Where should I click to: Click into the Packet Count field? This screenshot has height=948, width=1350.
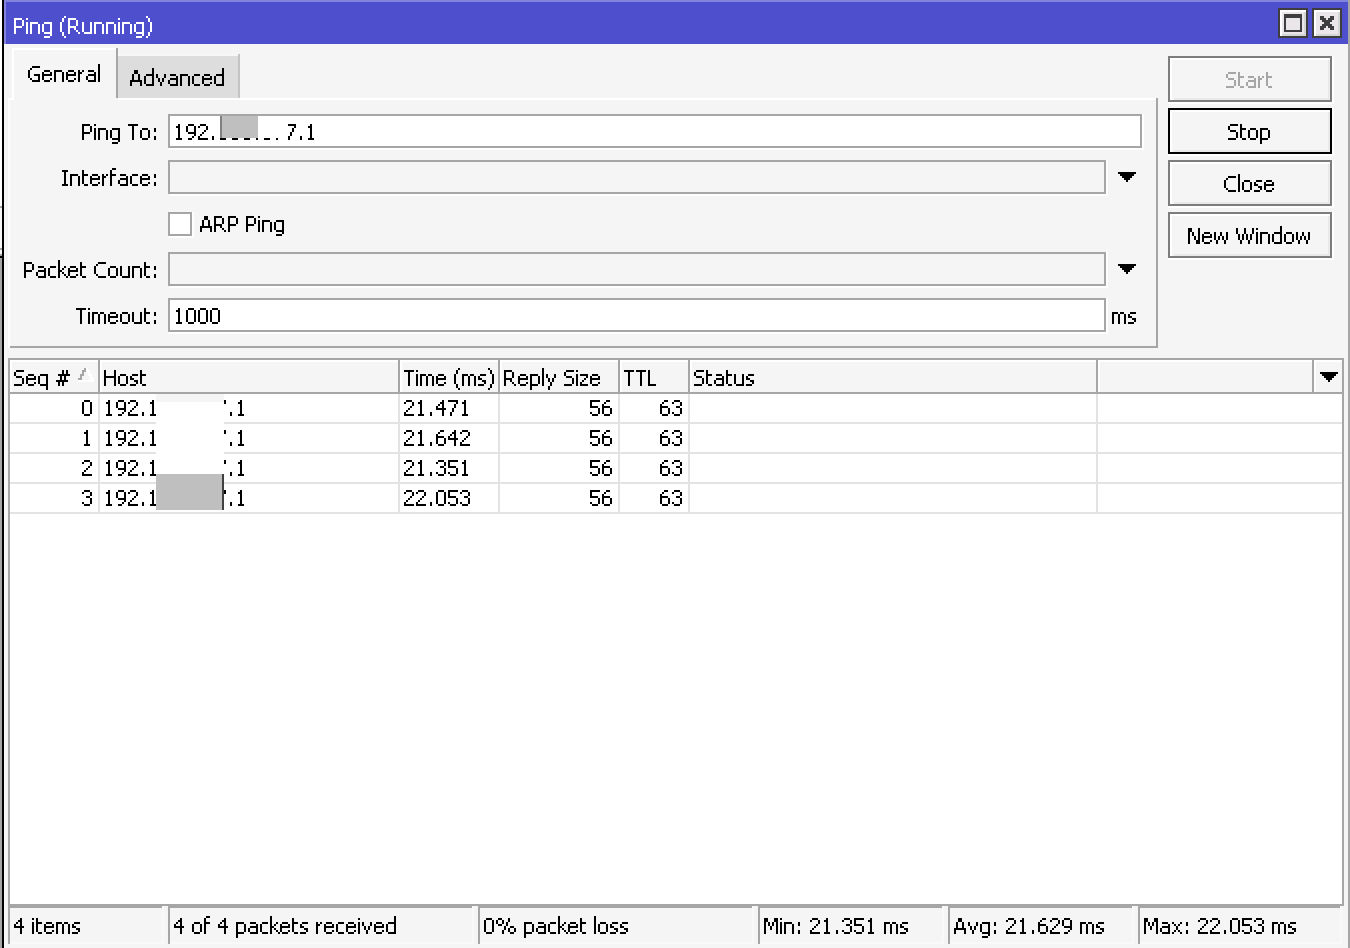(x=637, y=269)
